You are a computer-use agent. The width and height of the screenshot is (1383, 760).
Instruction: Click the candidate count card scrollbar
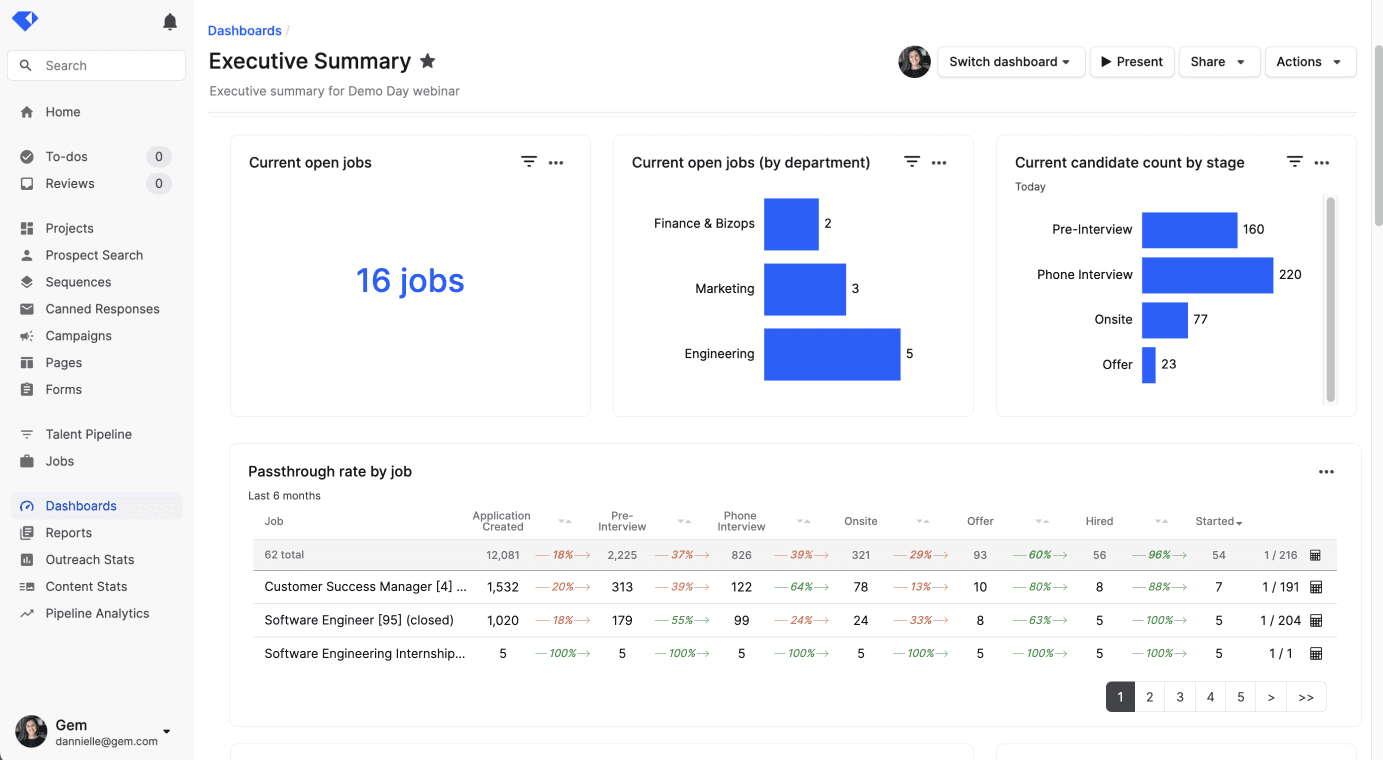pyautogui.click(x=1330, y=298)
